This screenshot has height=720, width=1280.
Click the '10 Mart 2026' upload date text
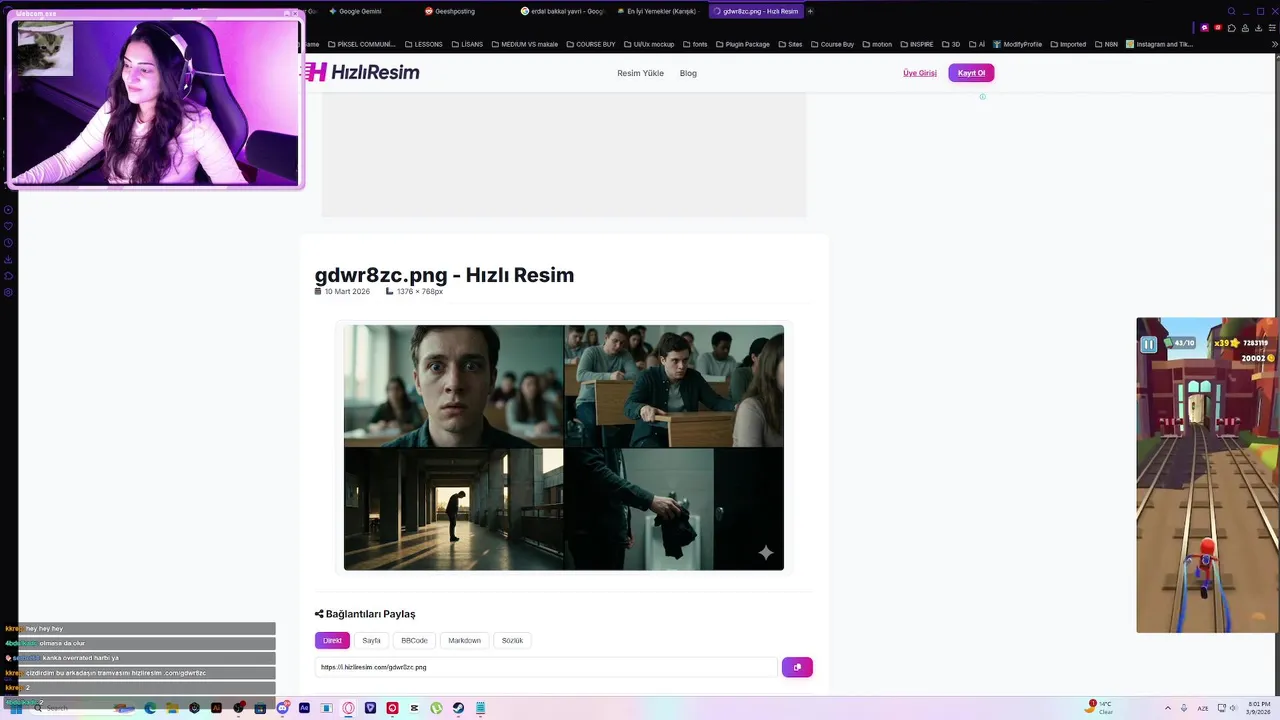[x=347, y=292]
